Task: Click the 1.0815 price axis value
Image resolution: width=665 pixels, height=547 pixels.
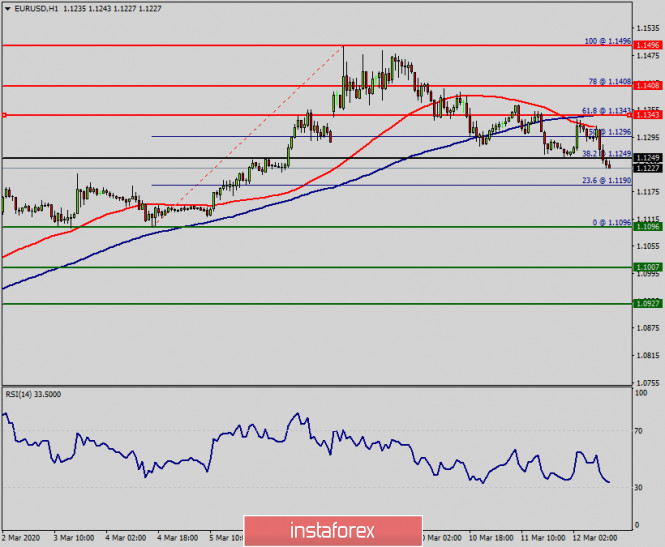Action: pos(648,355)
